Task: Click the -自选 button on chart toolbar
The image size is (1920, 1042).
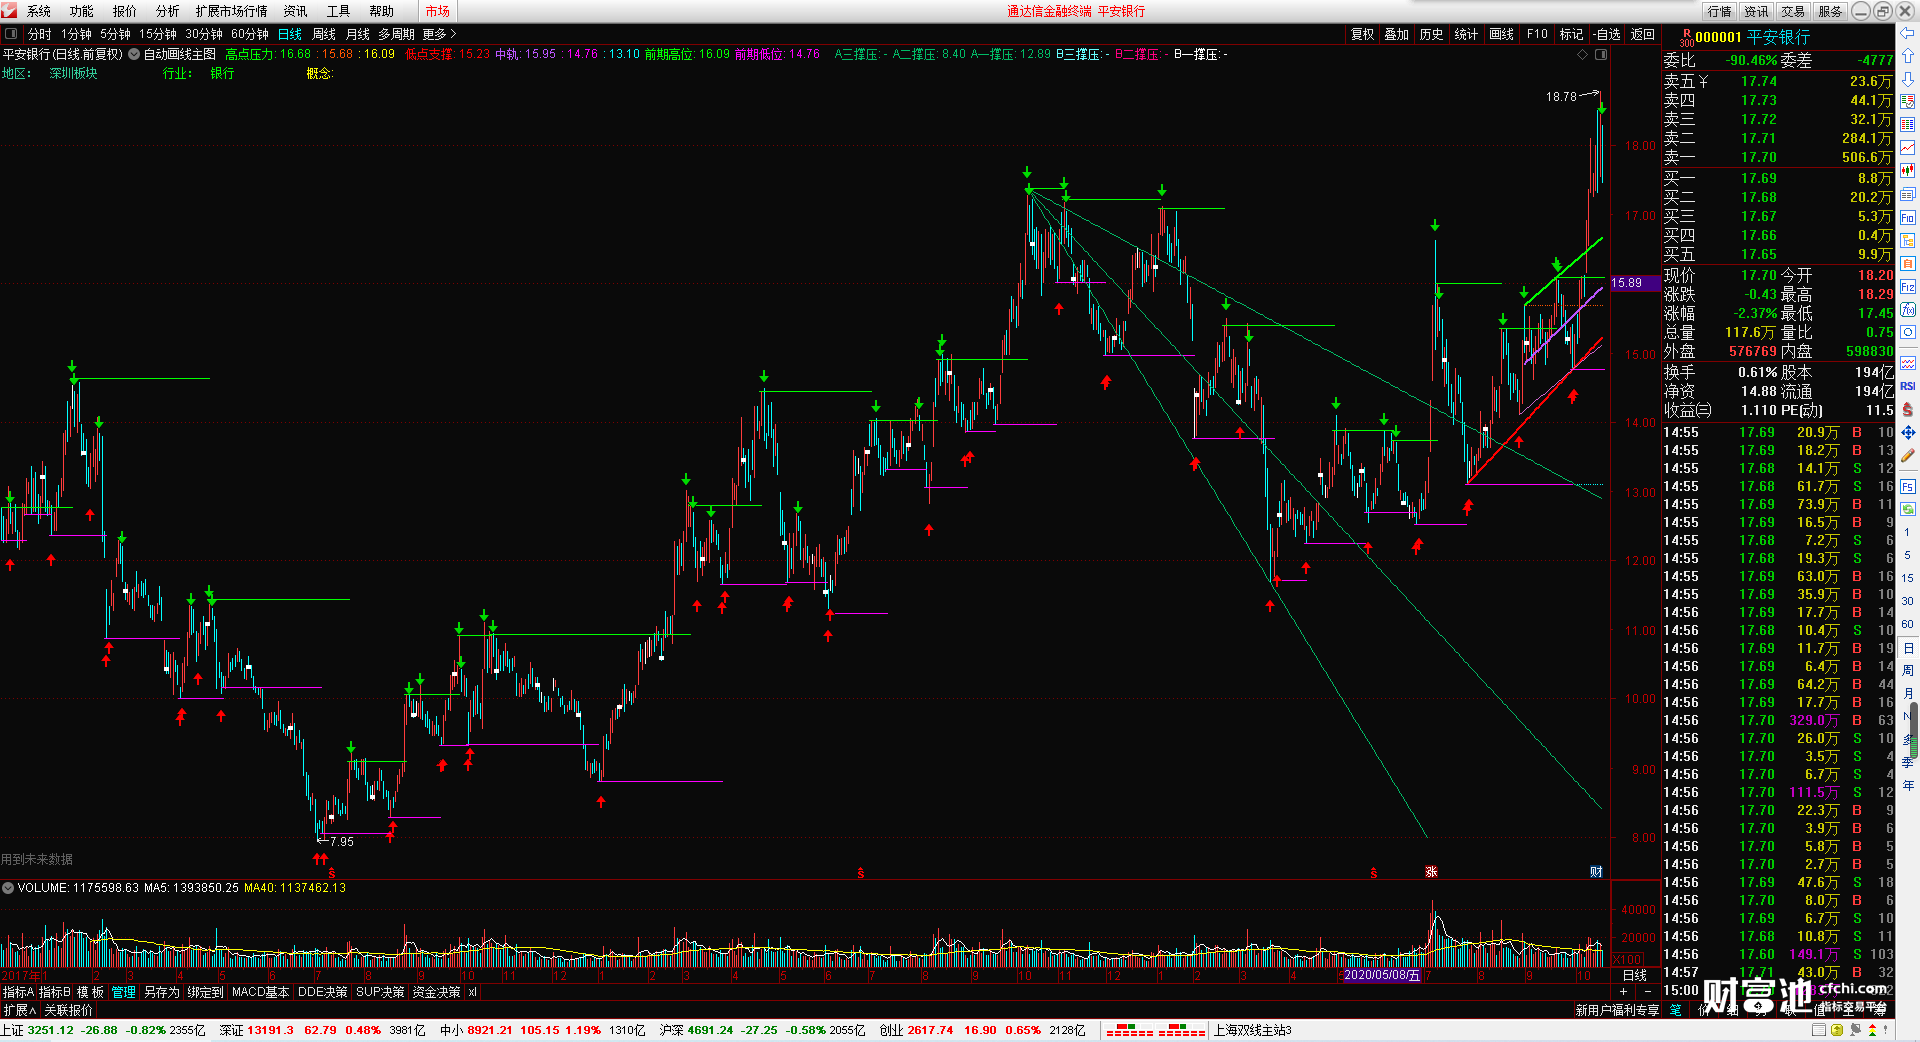Action: tap(1607, 34)
